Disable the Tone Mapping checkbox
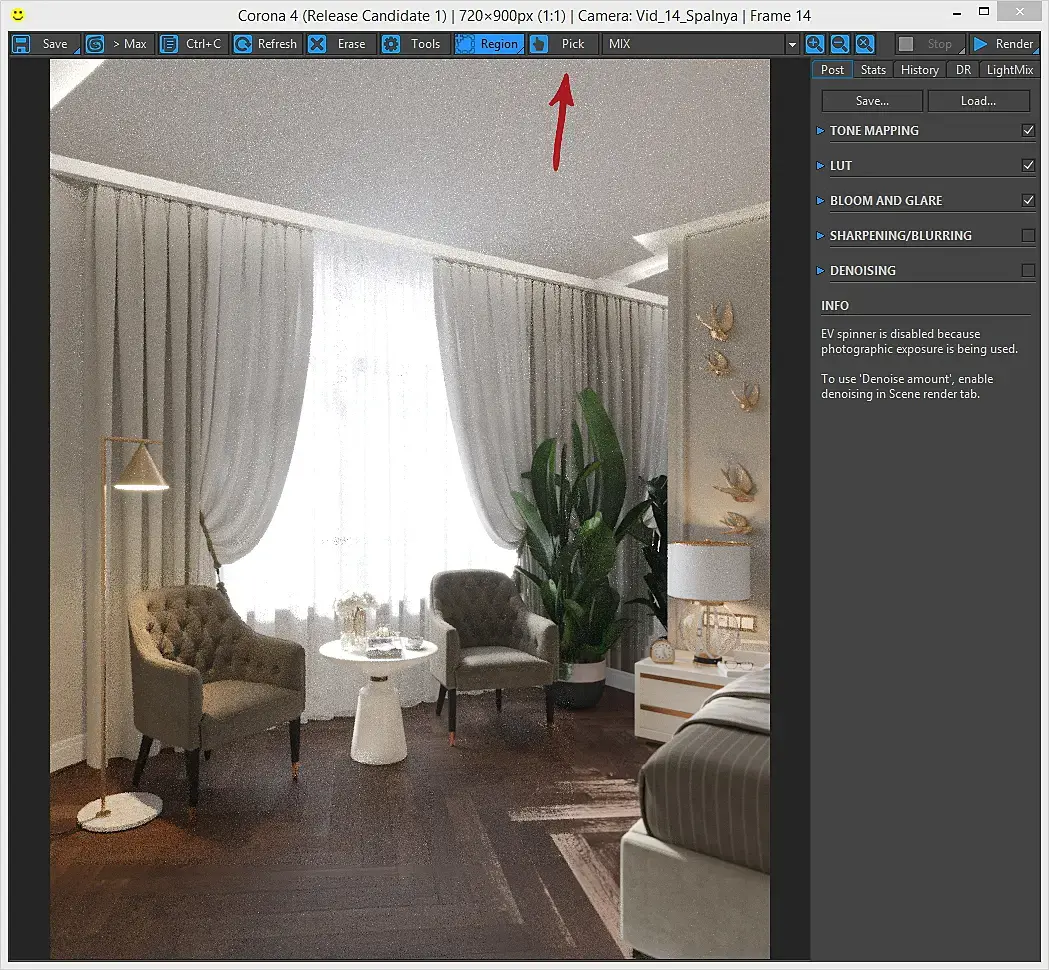The height and width of the screenshot is (970, 1049). [x=1028, y=130]
